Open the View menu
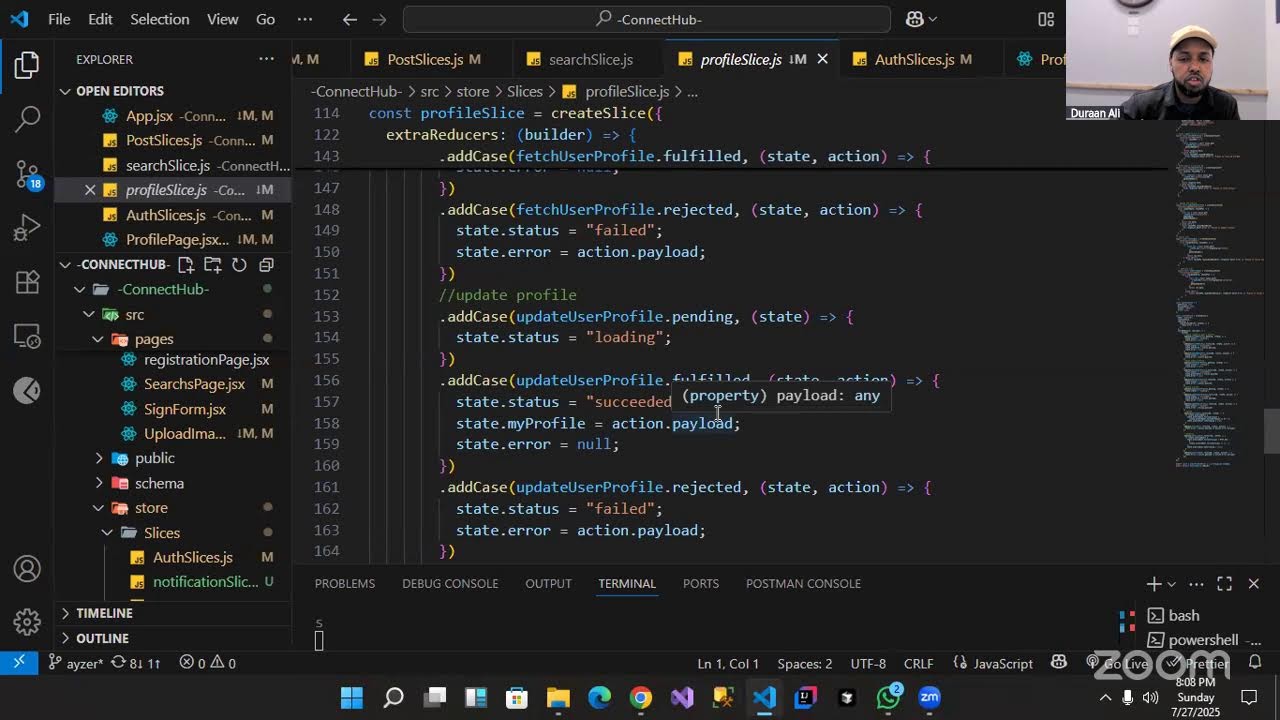Screen dimensions: 1280x720 click(x=222, y=19)
